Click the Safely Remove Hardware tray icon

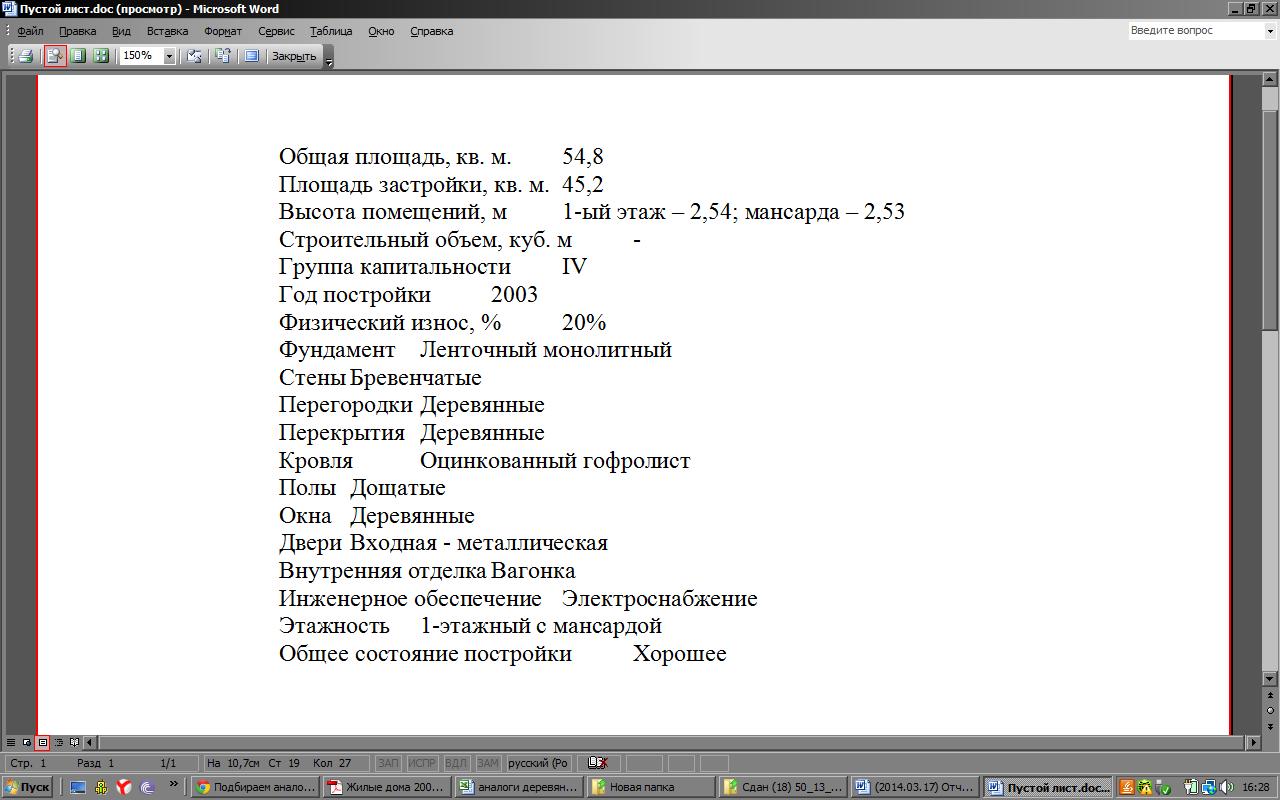click(x=1162, y=787)
